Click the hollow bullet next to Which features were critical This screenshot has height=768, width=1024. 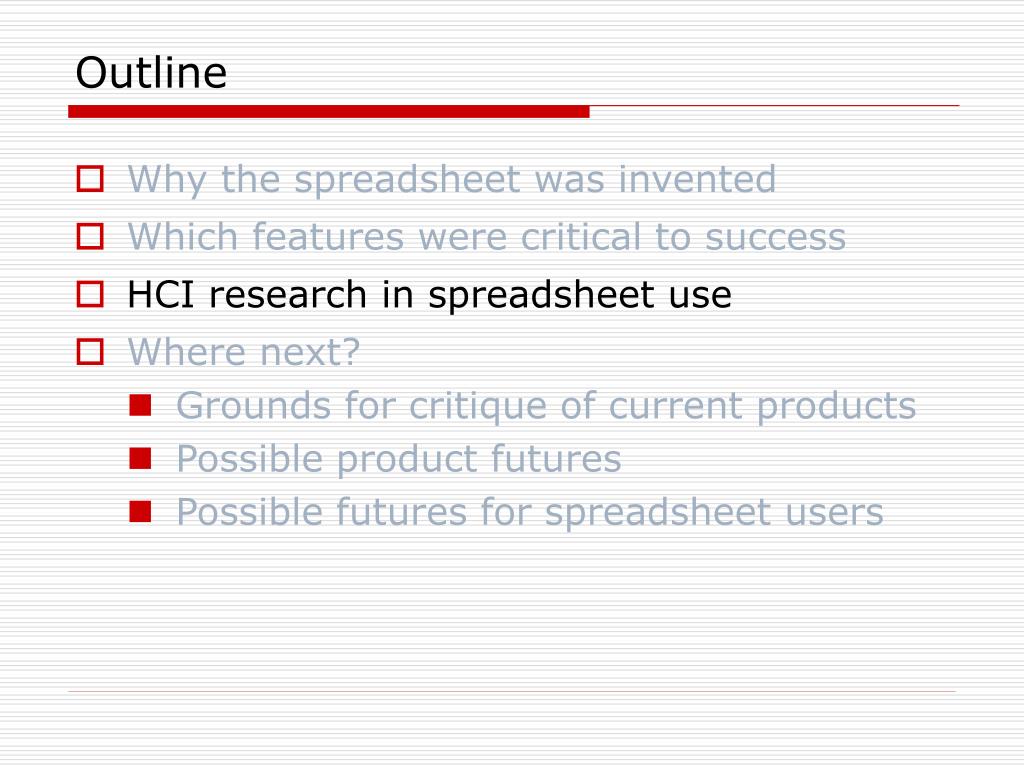click(90, 236)
